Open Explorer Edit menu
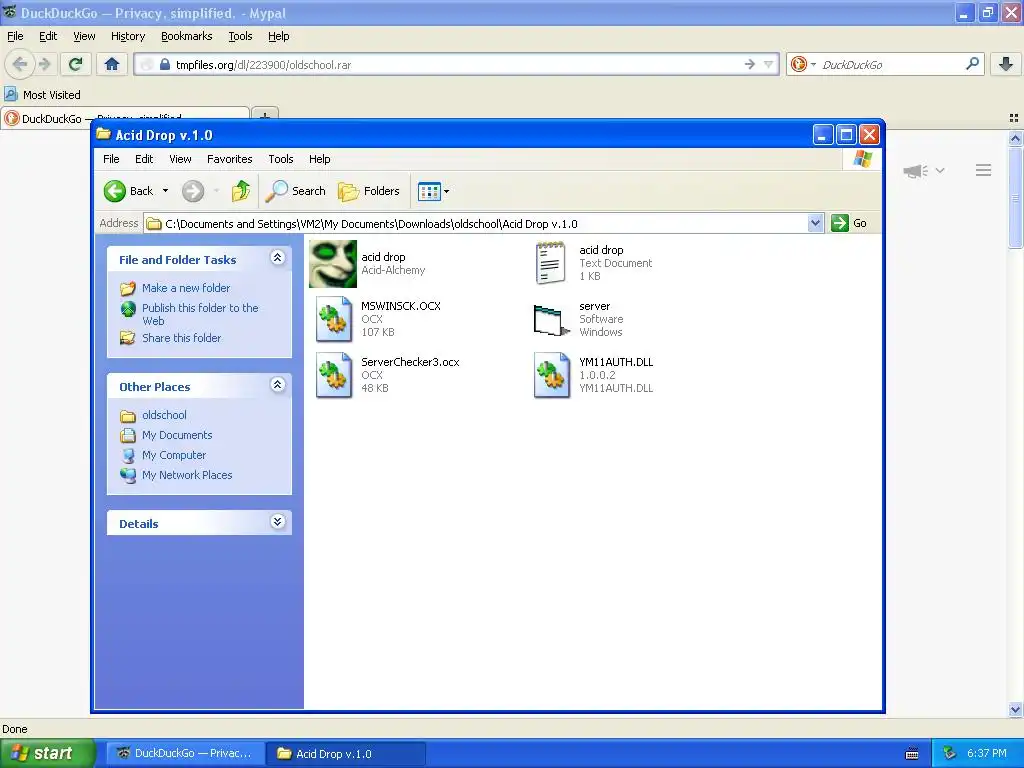Screen dimensions: 1024x768 coord(144,159)
